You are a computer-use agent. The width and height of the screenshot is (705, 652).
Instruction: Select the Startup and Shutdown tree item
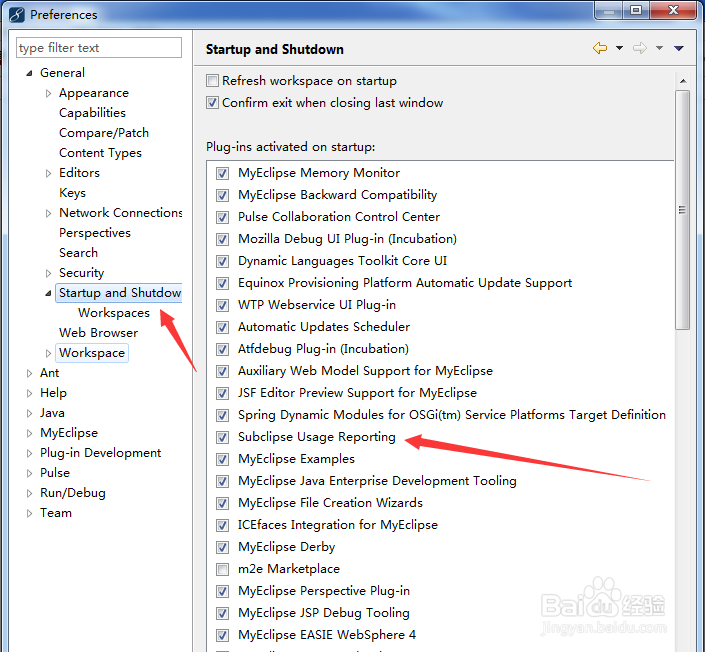(x=120, y=293)
